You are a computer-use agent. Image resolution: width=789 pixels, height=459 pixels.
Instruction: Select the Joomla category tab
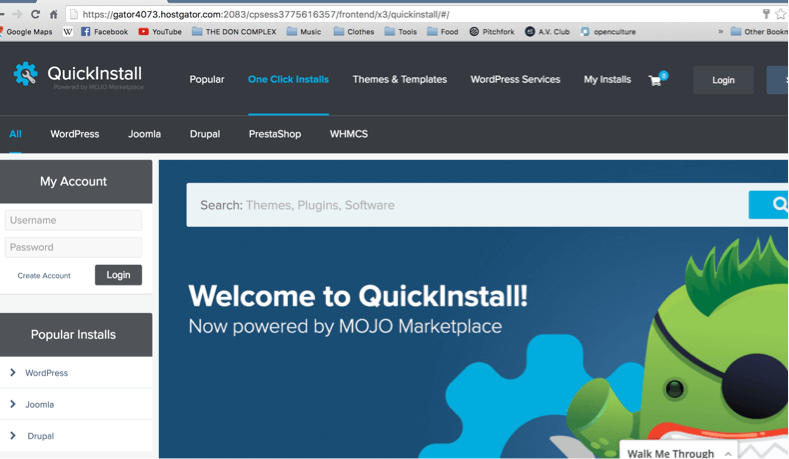(x=144, y=134)
